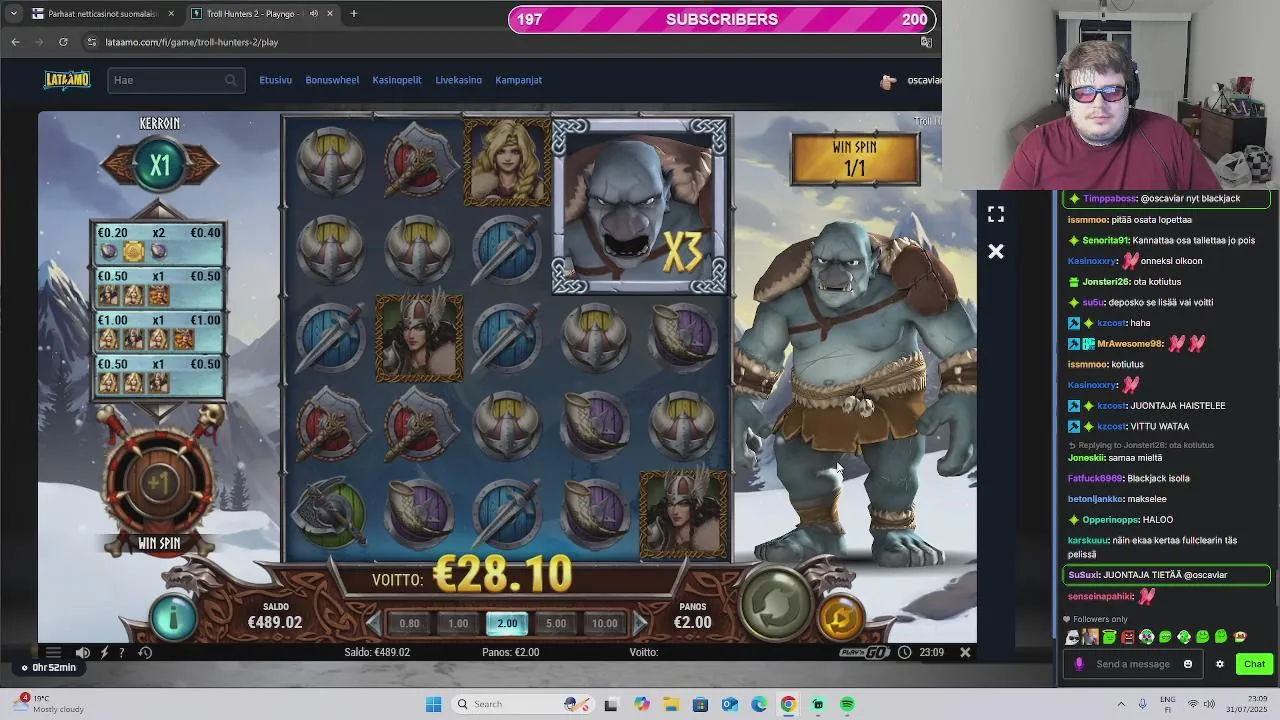This screenshot has height=720, width=1280.
Task: Click the Fatfuck6969 username in chat
Action: tap(1096, 478)
